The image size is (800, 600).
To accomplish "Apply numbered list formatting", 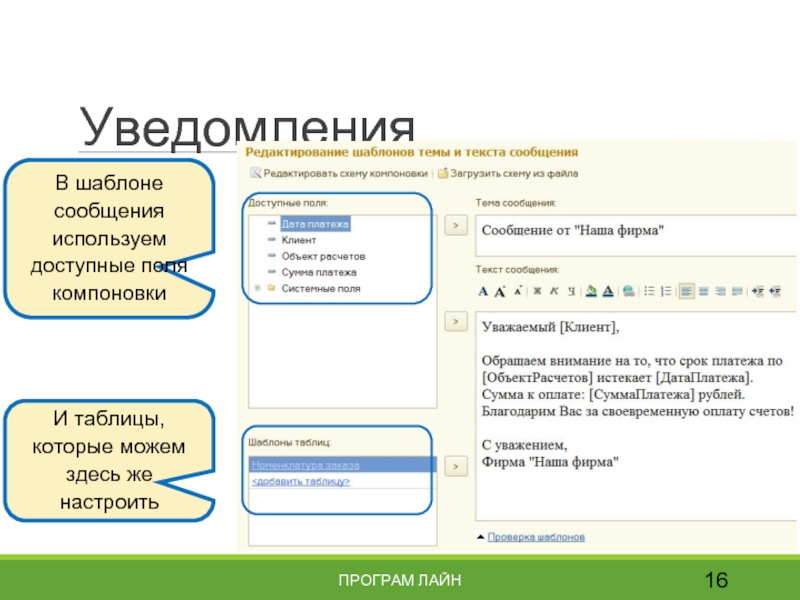I will pos(666,291).
